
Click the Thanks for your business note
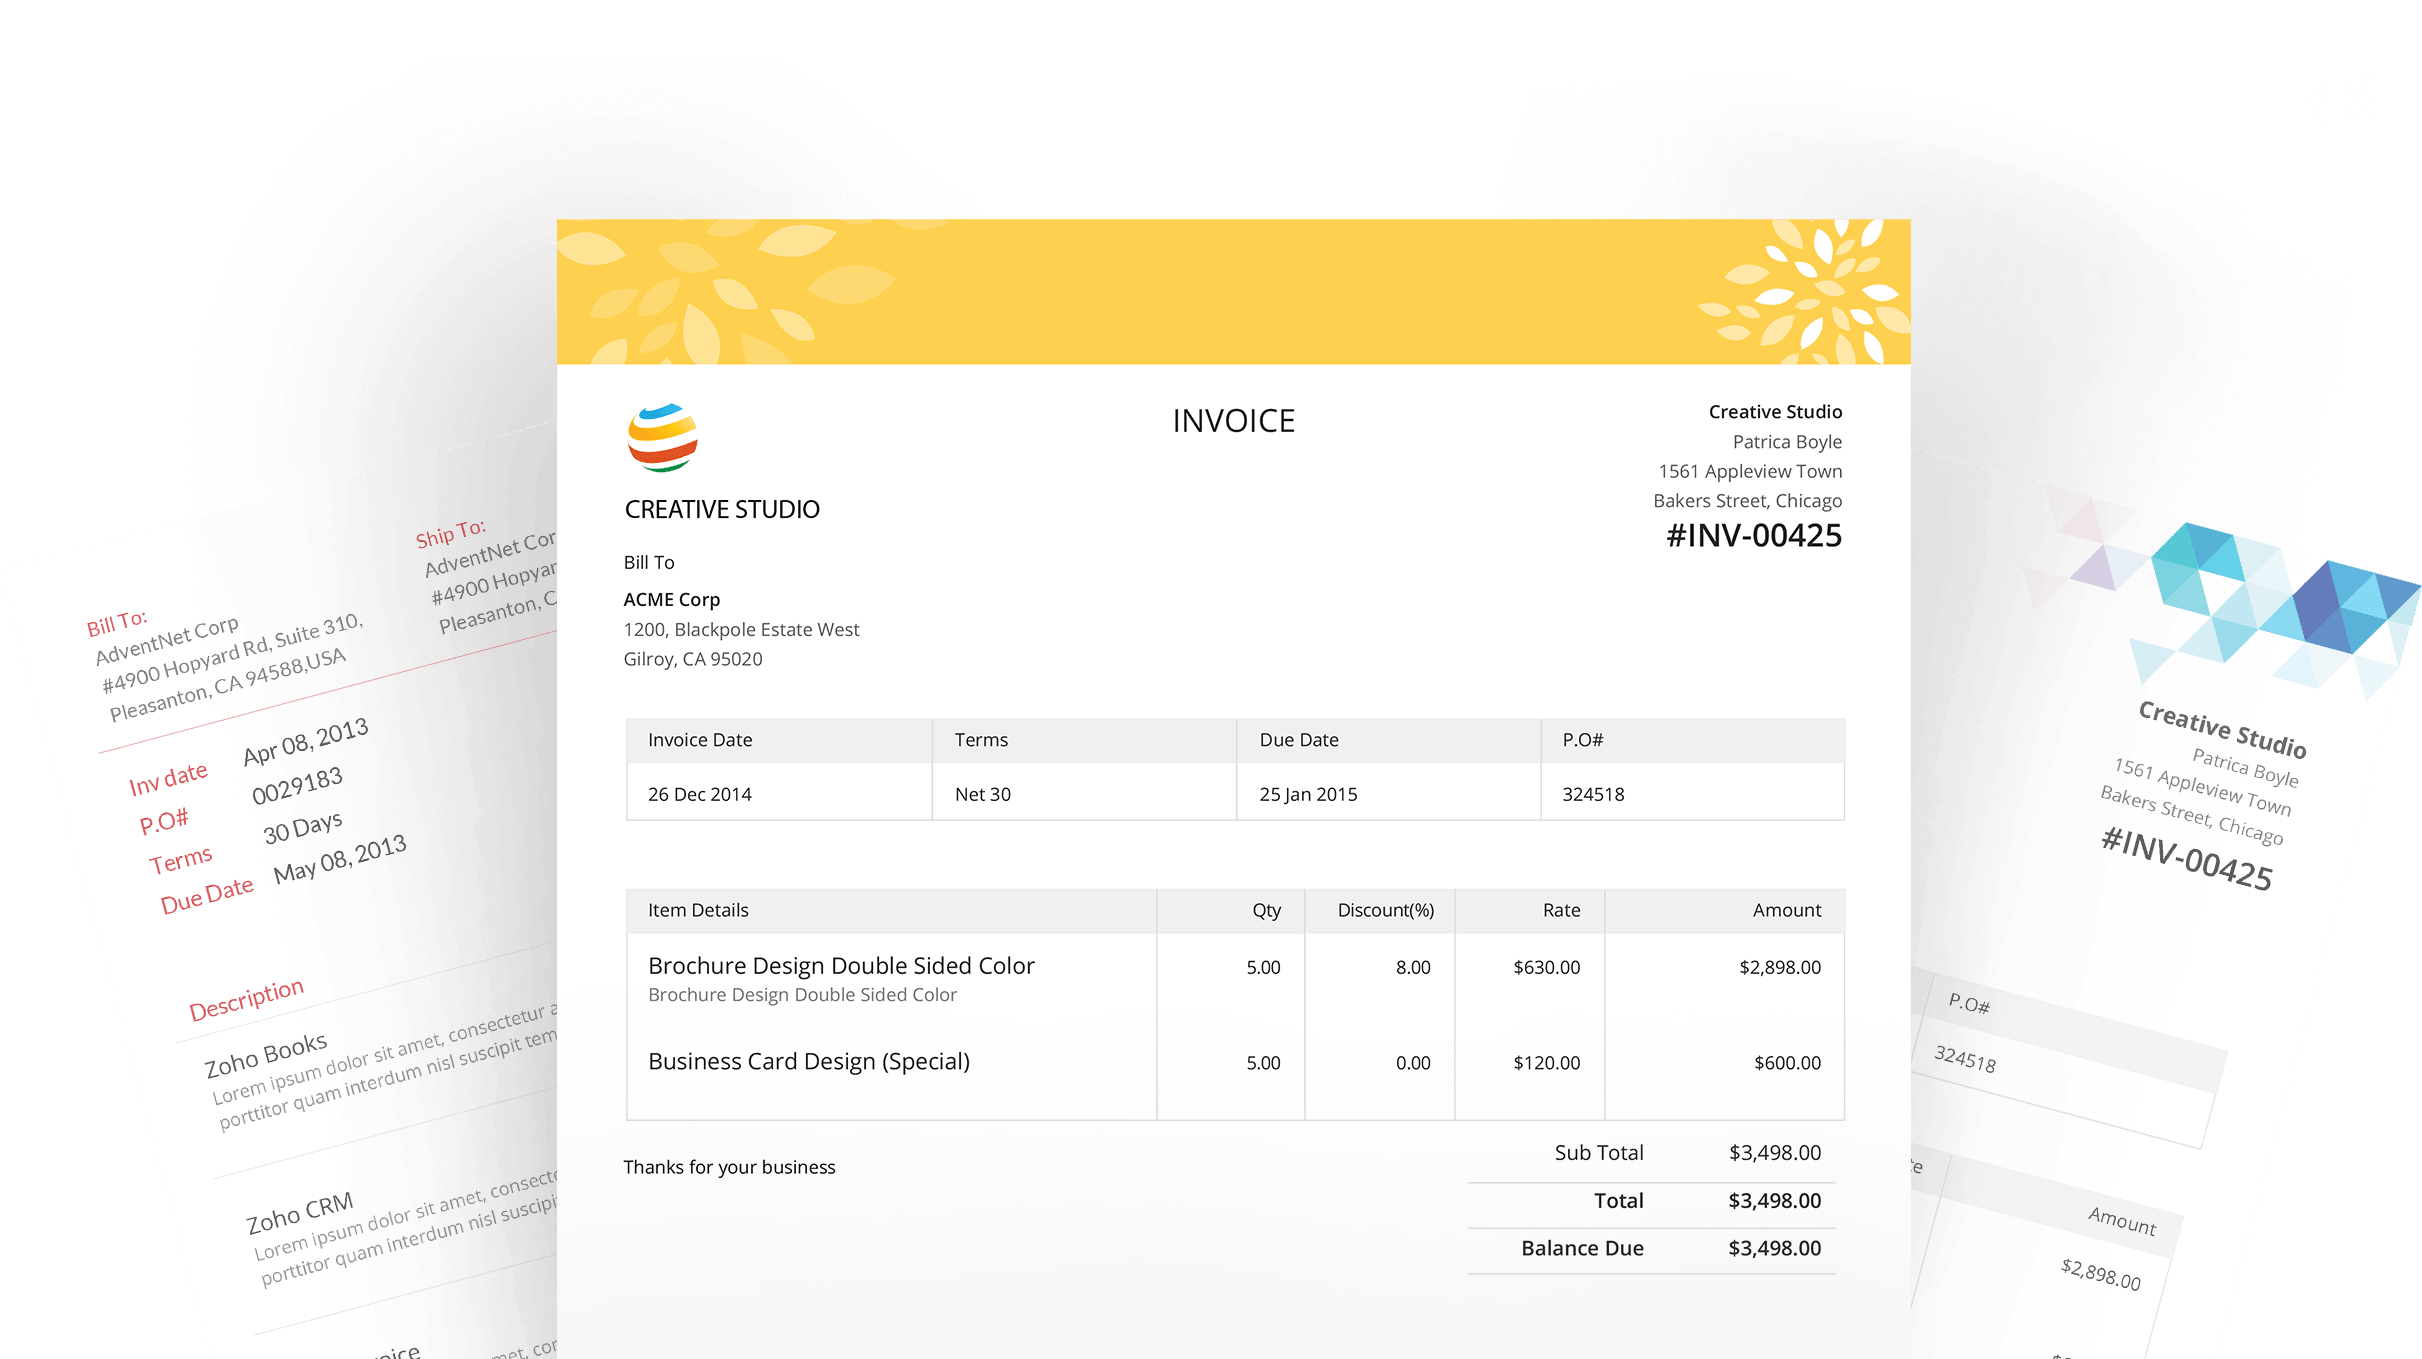click(x=729, y=1167)
